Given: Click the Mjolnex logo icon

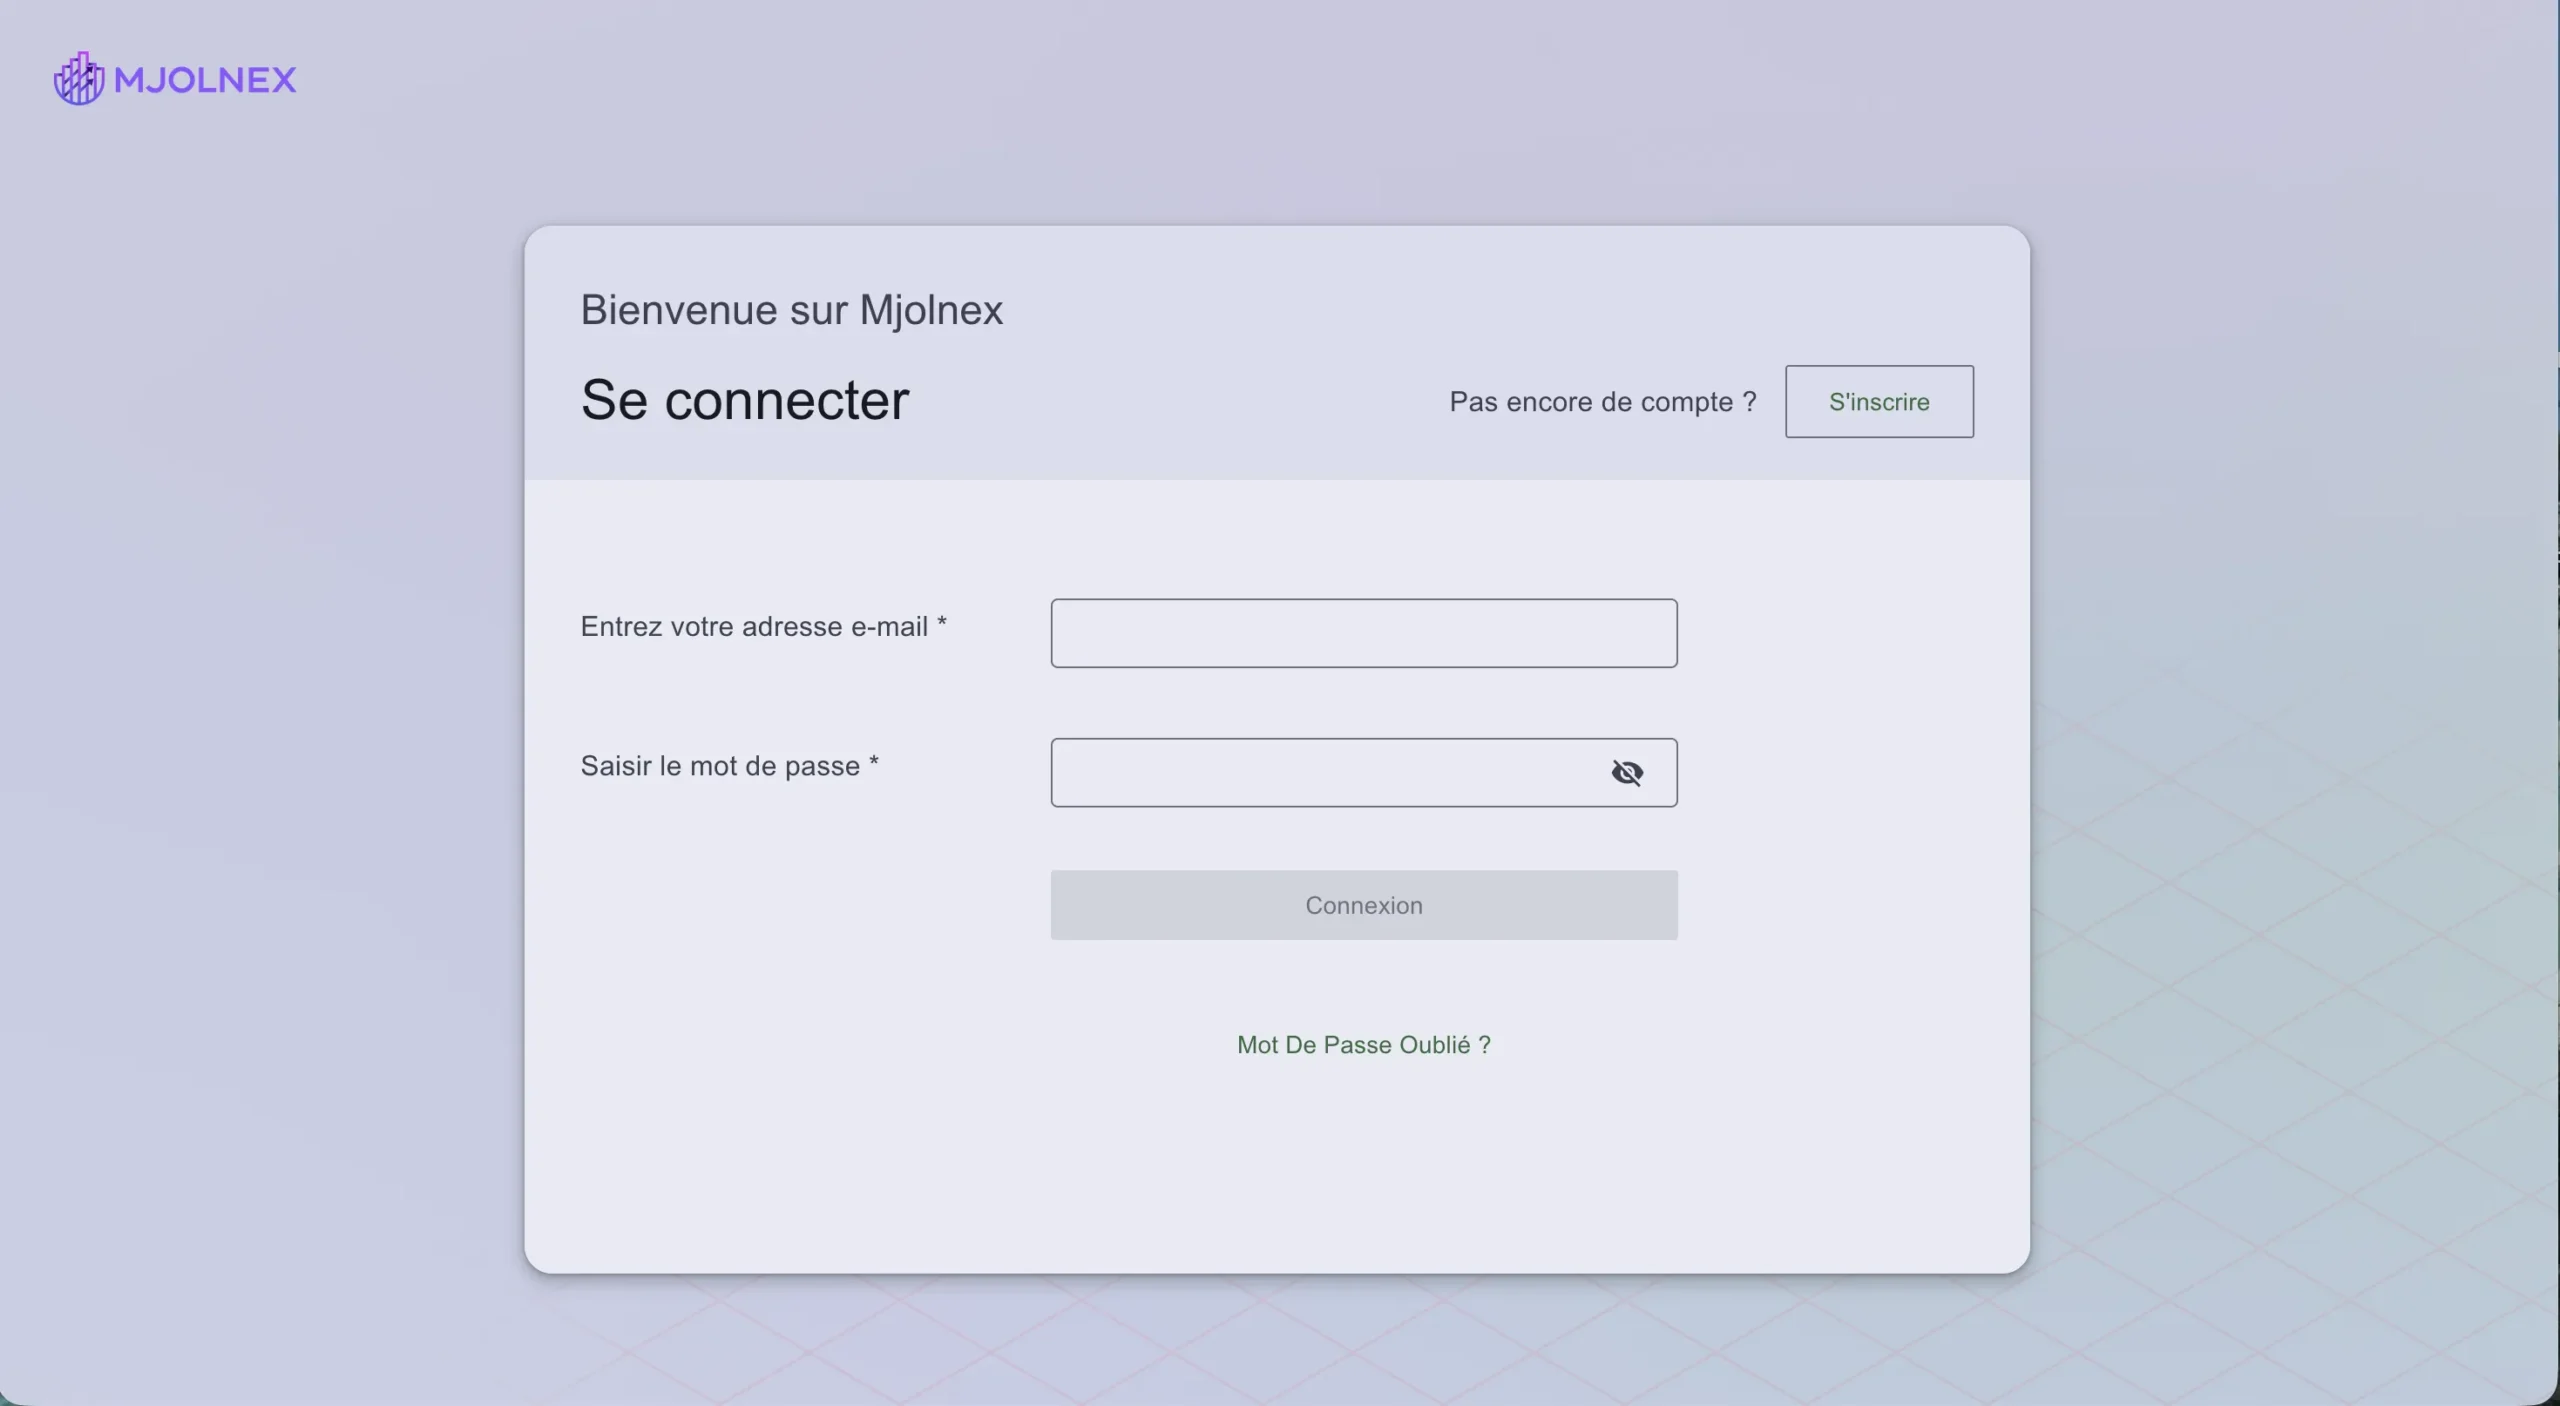Looking at the screenshot, I should click(79, 79).
